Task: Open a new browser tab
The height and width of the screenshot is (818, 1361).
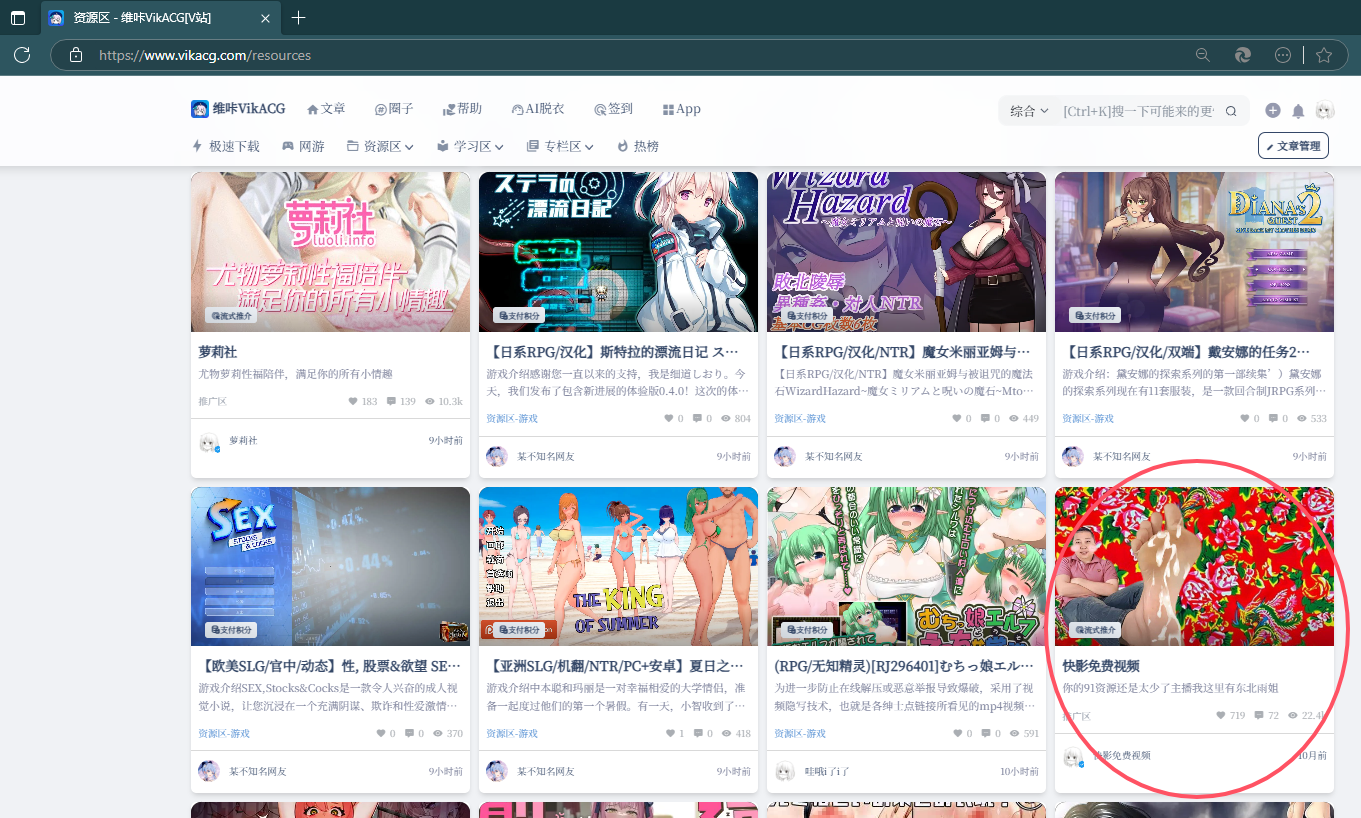Action: point(298,18)
